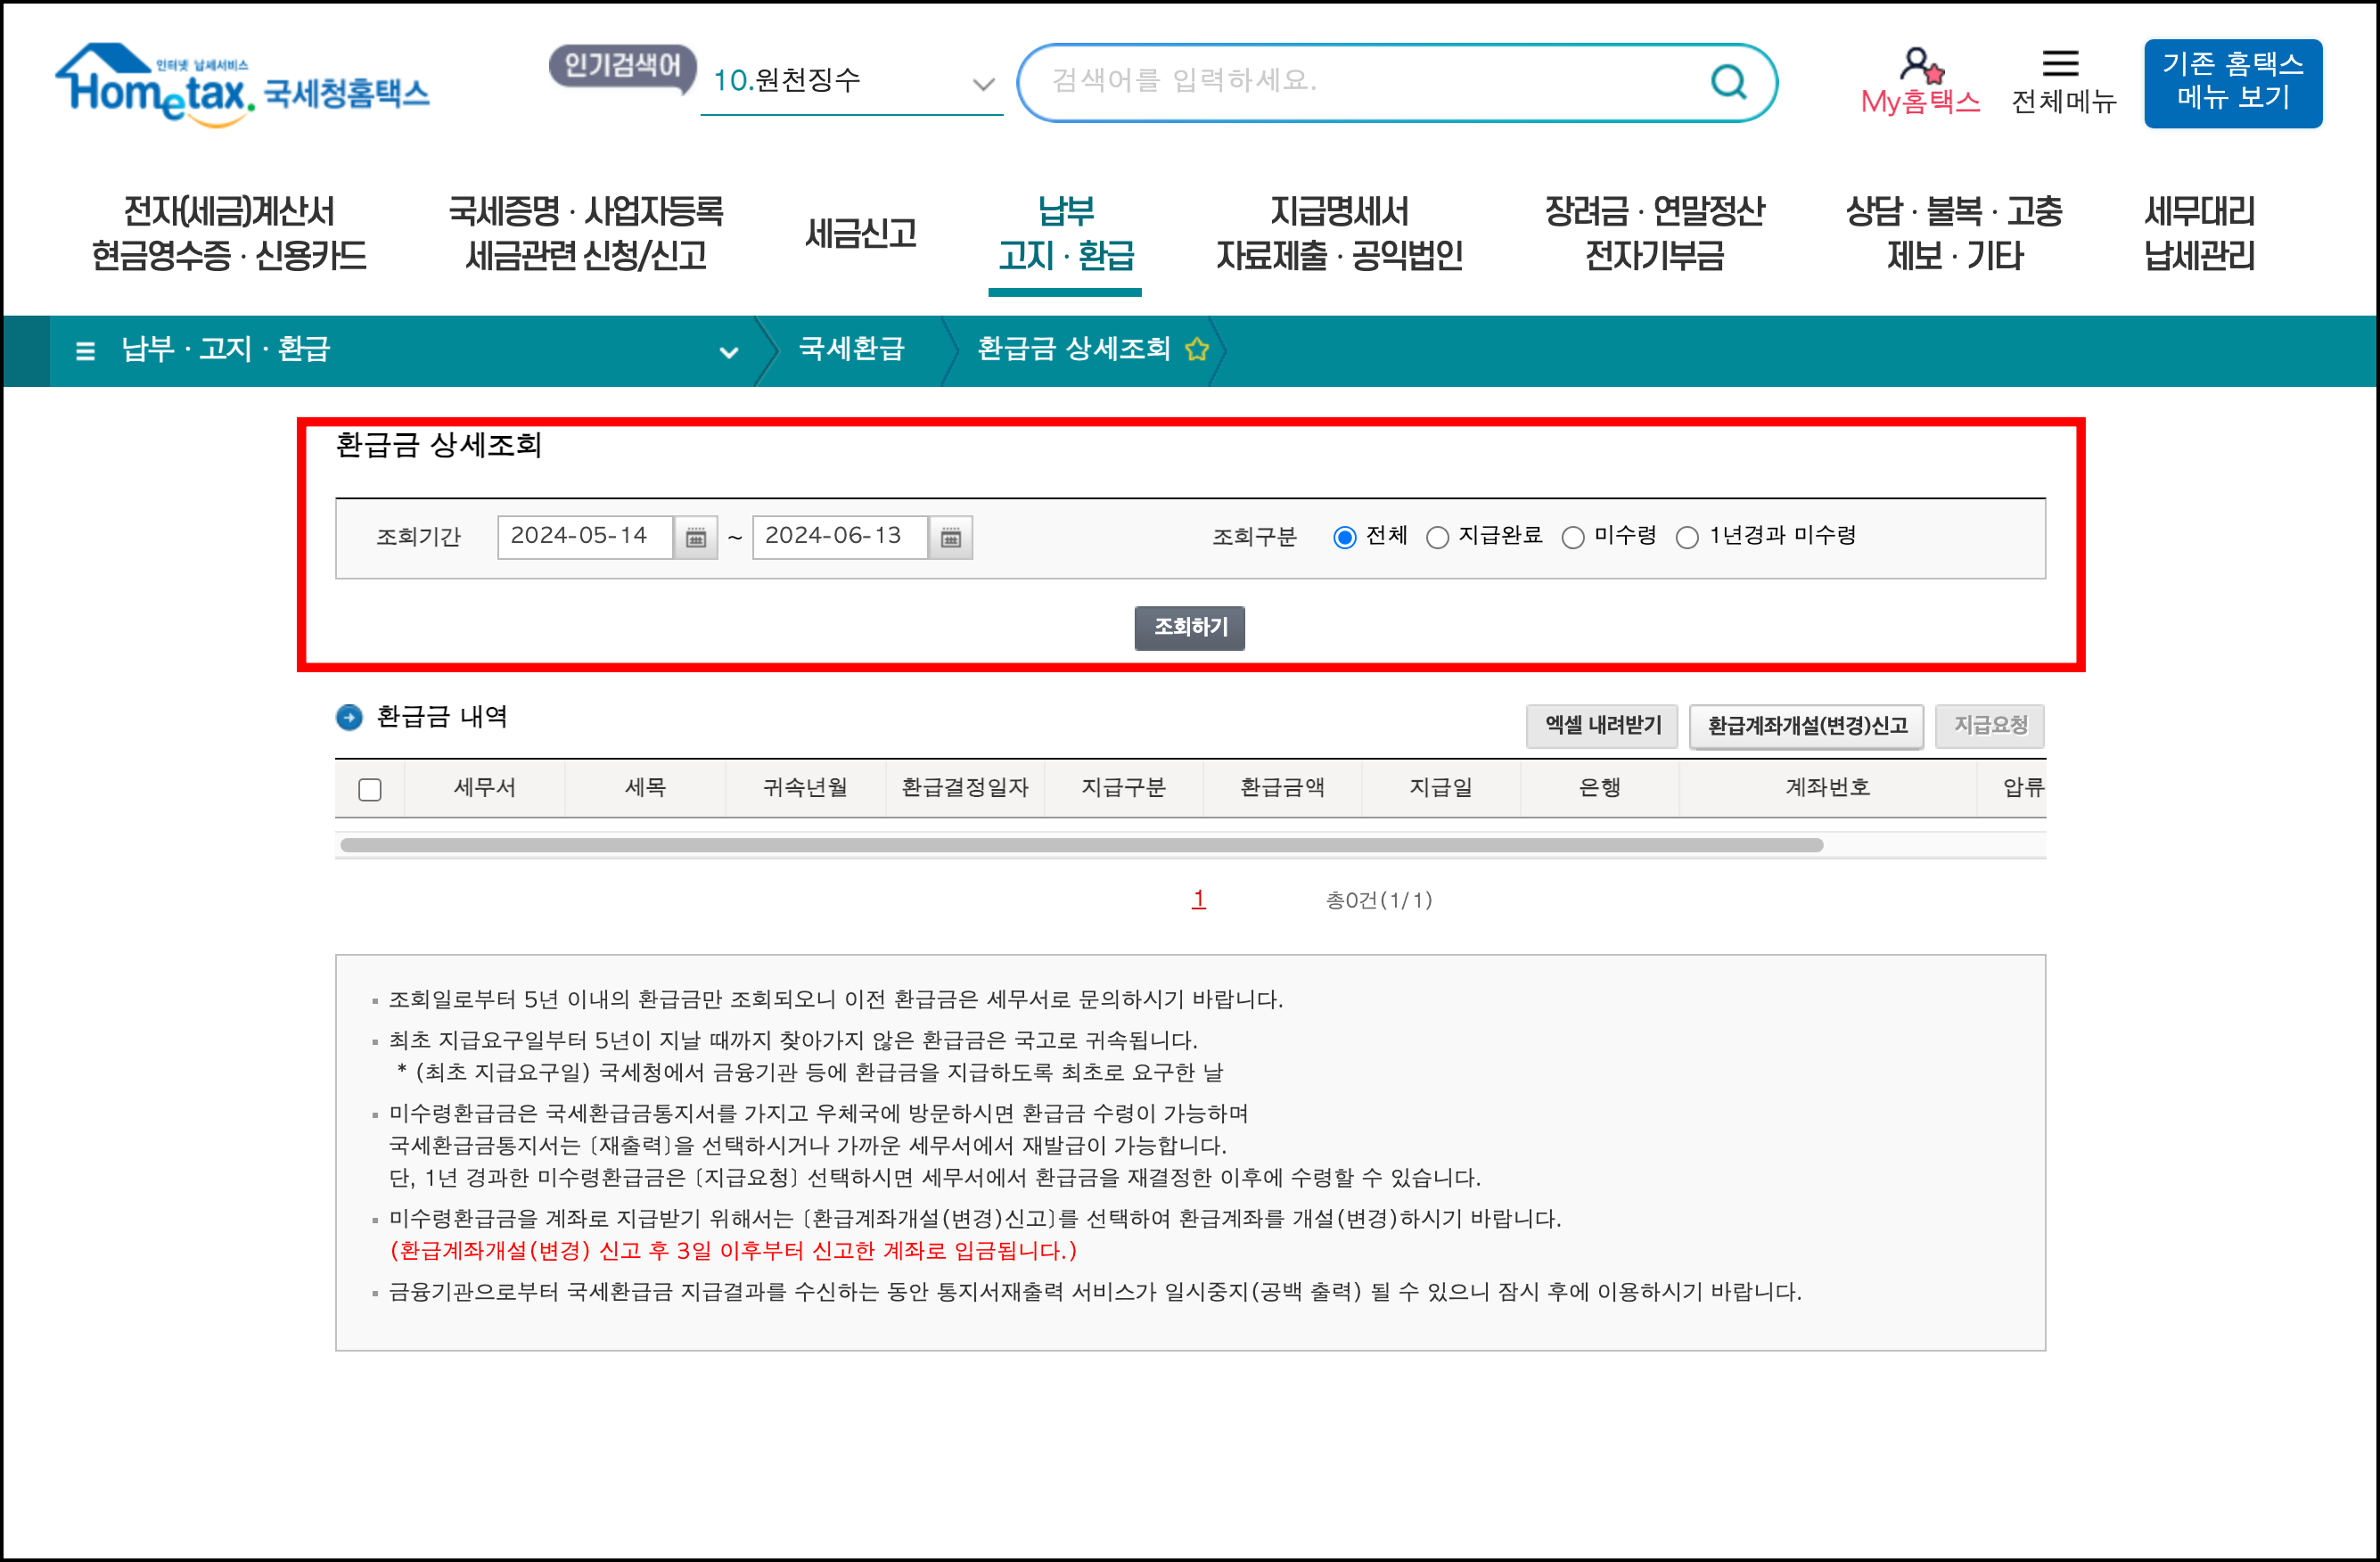Select 전체 radio option
This screenshot has width=2380, height=1562.
[x=1345, y=538]
